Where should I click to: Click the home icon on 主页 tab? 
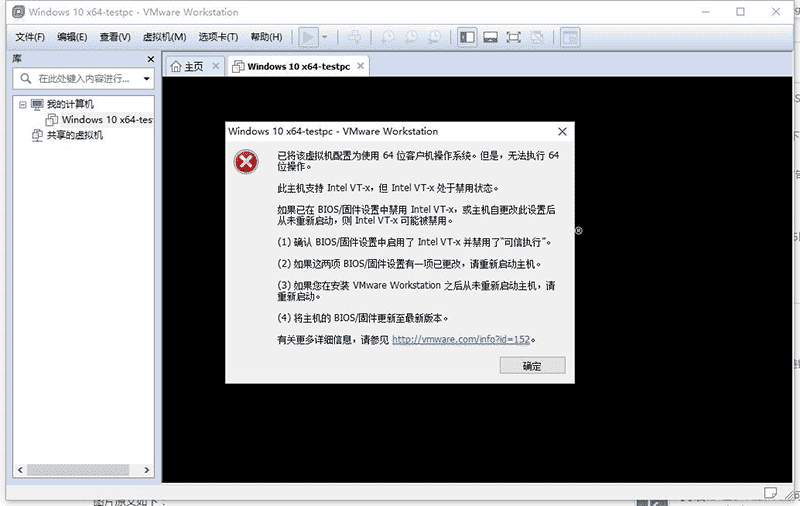click(176, 67)
